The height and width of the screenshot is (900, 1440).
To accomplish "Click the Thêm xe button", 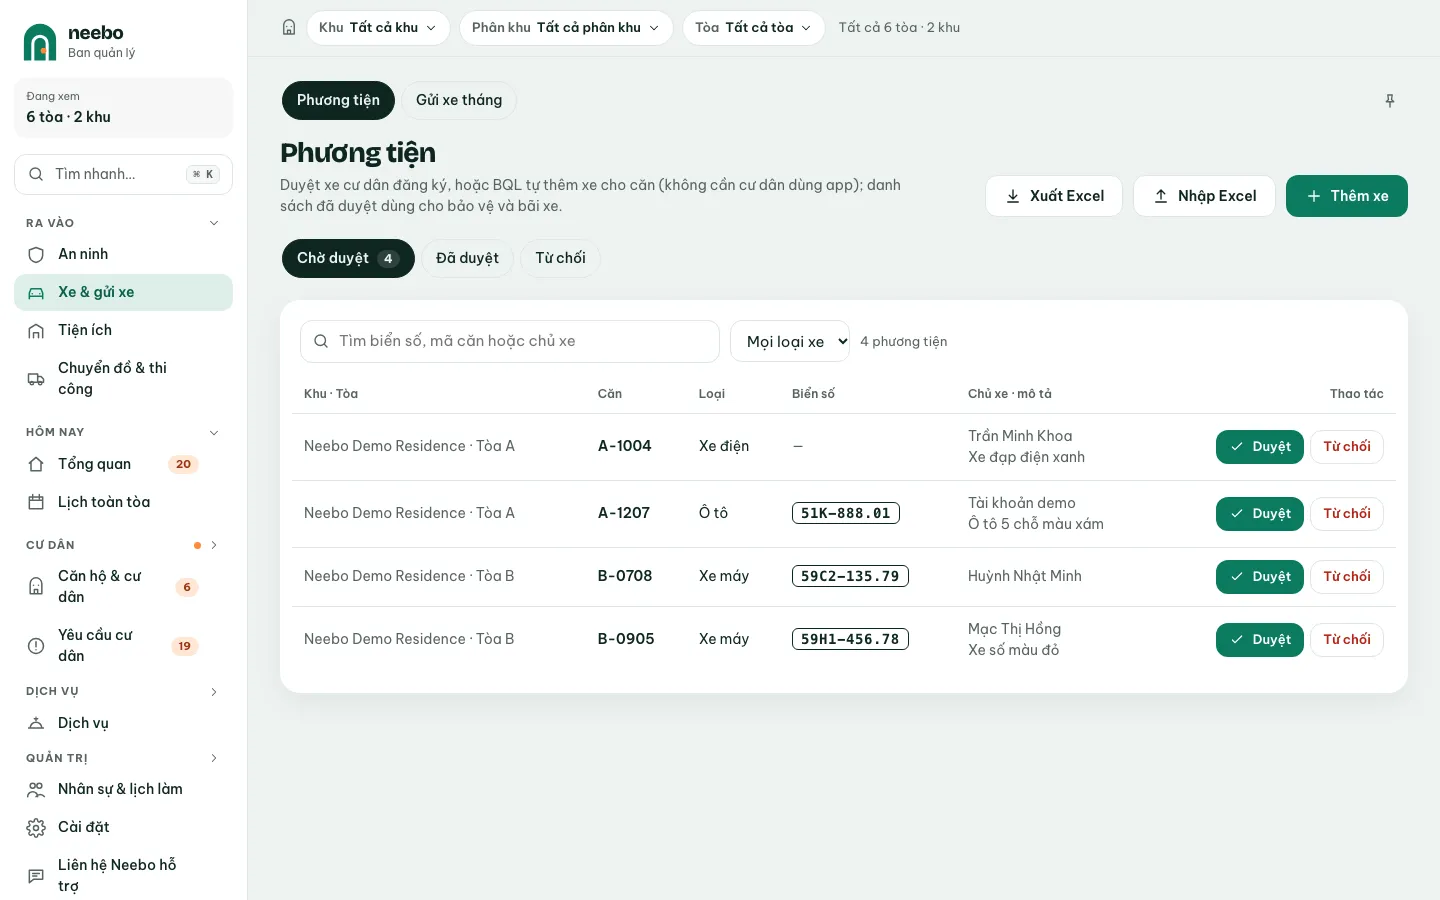I will [1347, 196].
